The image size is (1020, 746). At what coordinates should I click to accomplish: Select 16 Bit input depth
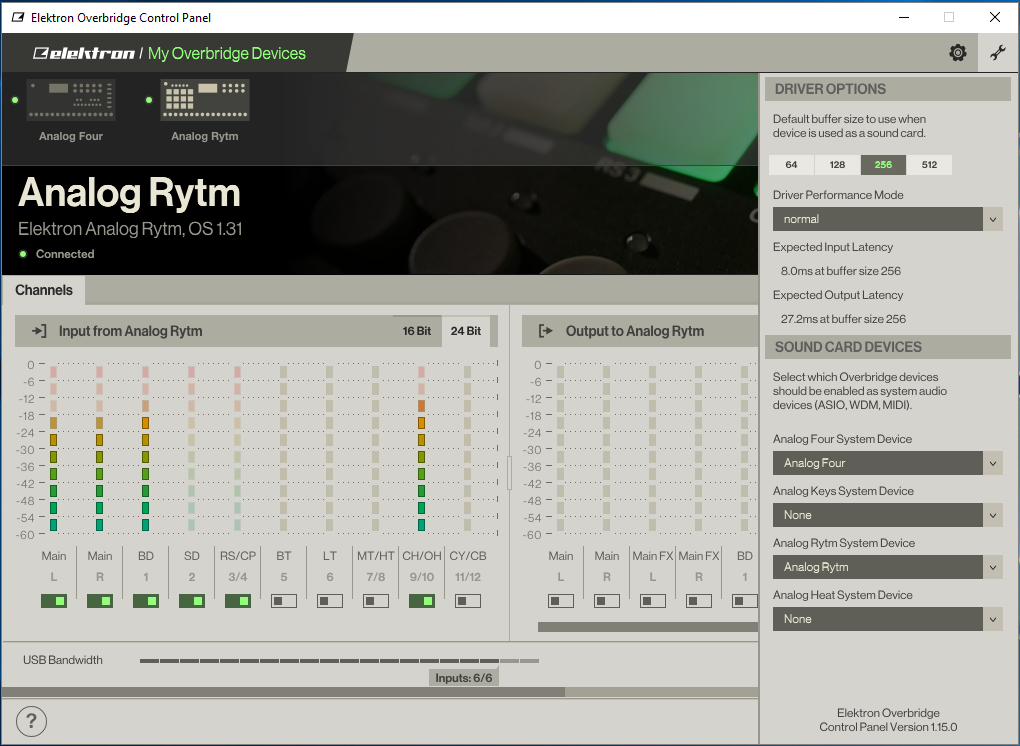(417, 331)
